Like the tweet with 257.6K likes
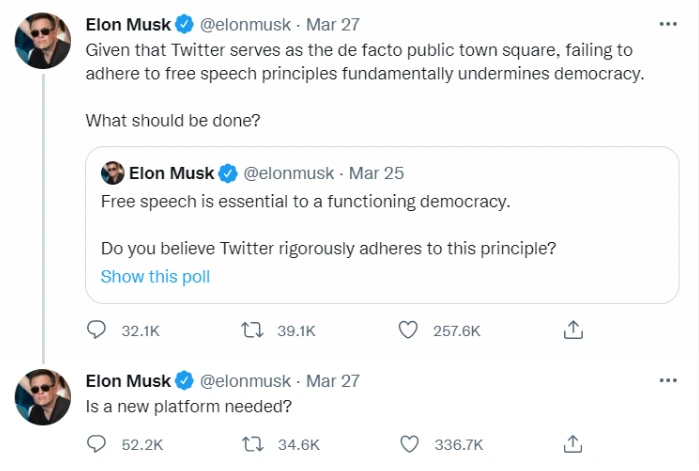This screenshot has width=699, height=471. [408, 329]
